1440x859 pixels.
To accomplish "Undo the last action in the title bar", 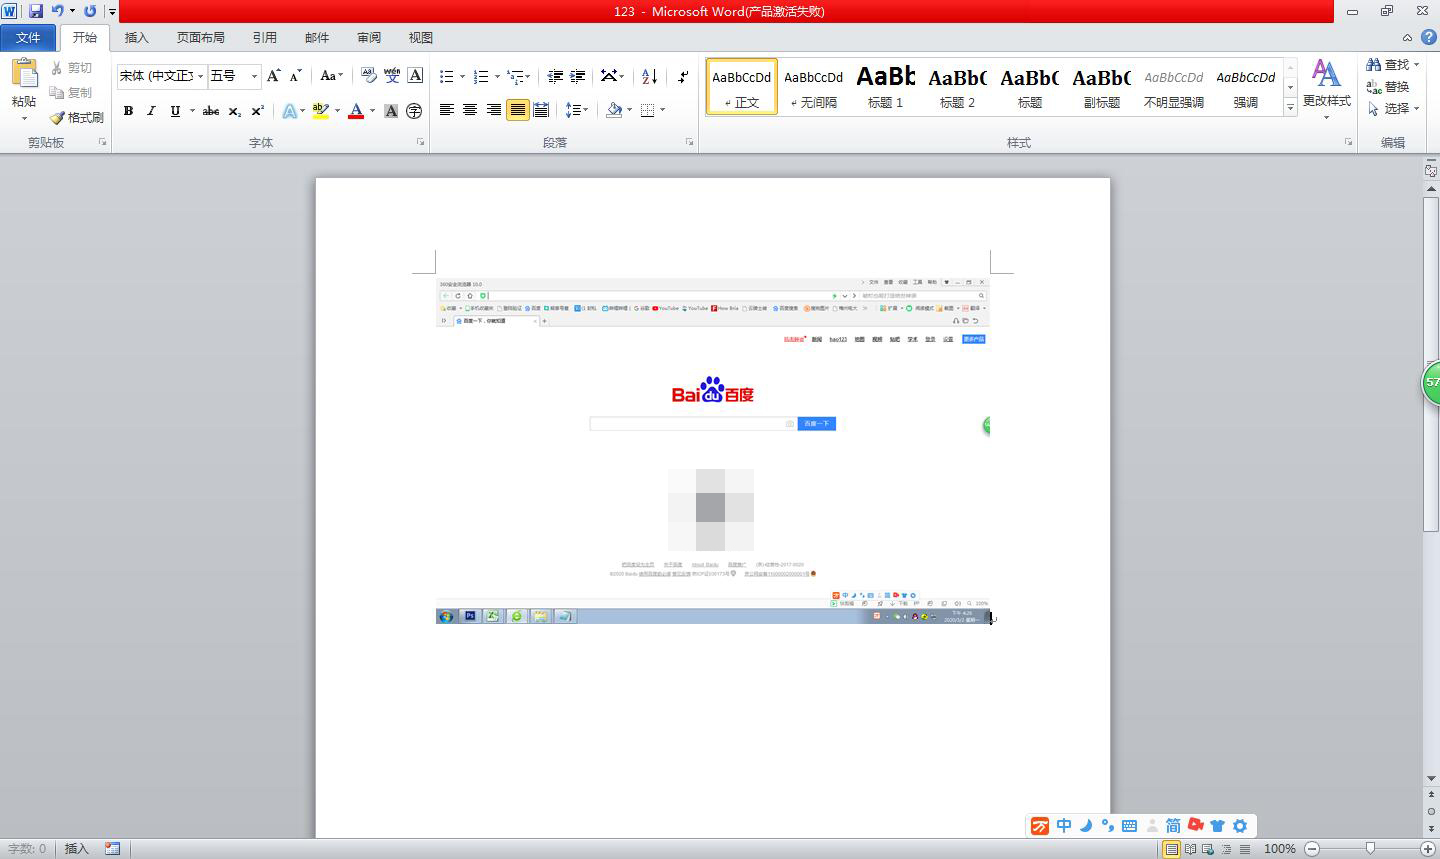I will [x=58, y=11].
